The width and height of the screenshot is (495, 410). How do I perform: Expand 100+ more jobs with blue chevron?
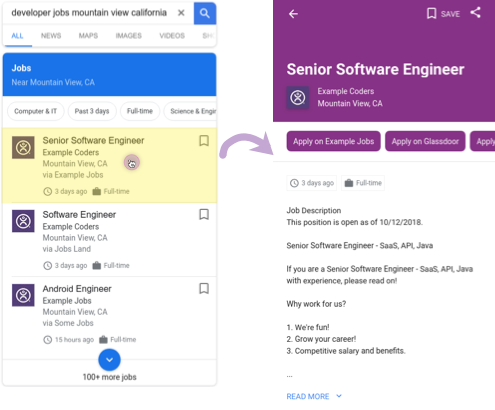pos(109,360)
